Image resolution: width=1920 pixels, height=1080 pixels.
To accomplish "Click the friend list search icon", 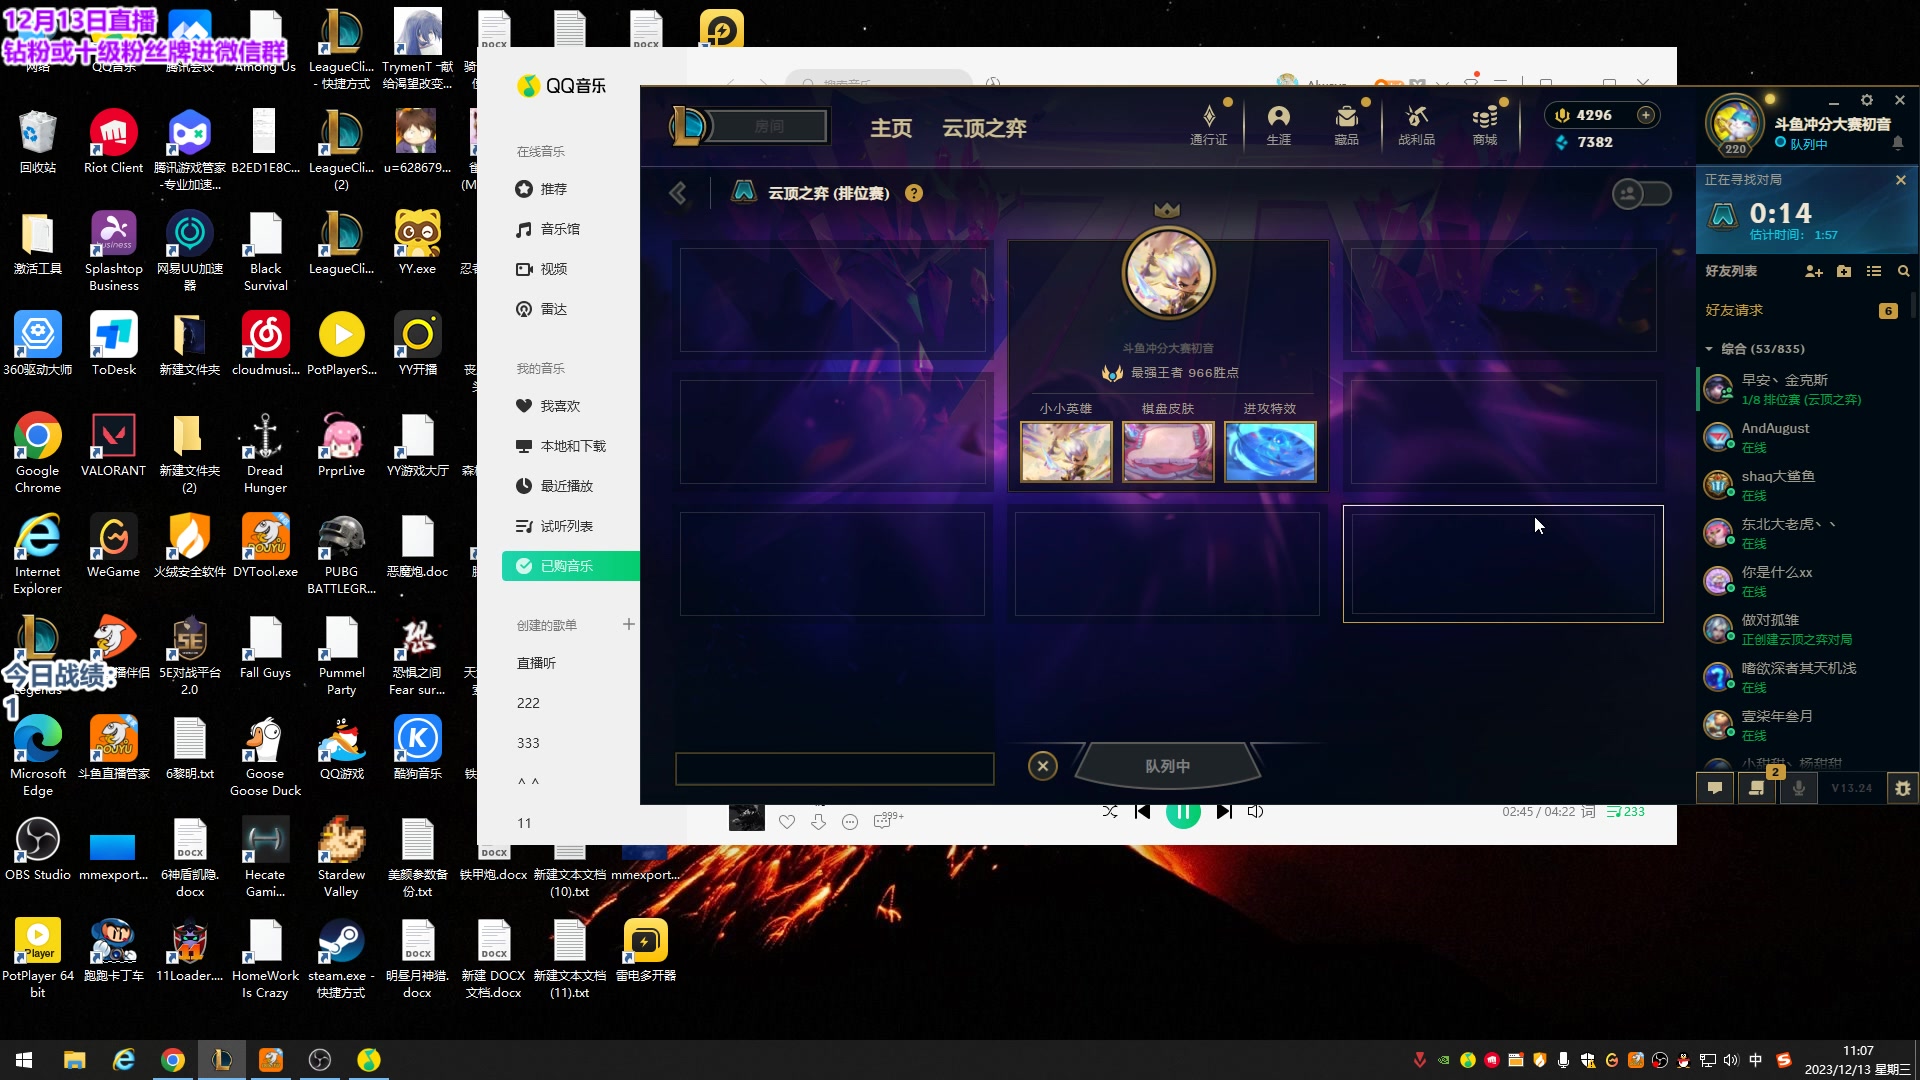I will 1903,271.
